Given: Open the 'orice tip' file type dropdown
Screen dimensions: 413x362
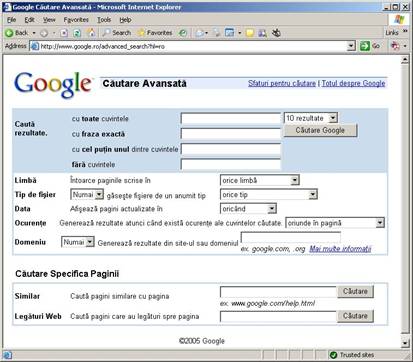Looking at the screenshot, I should 269,195.
